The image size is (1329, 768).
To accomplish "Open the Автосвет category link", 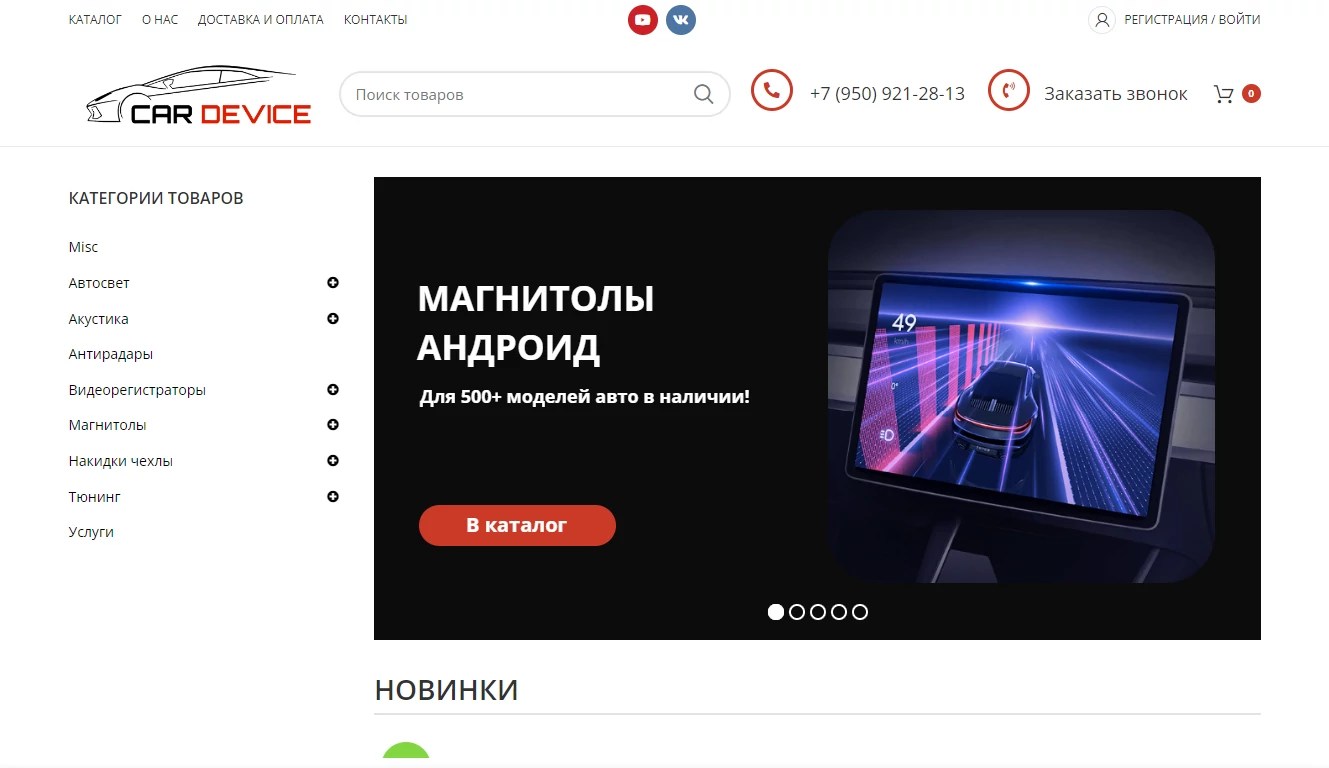I will (x=99, y=283).
